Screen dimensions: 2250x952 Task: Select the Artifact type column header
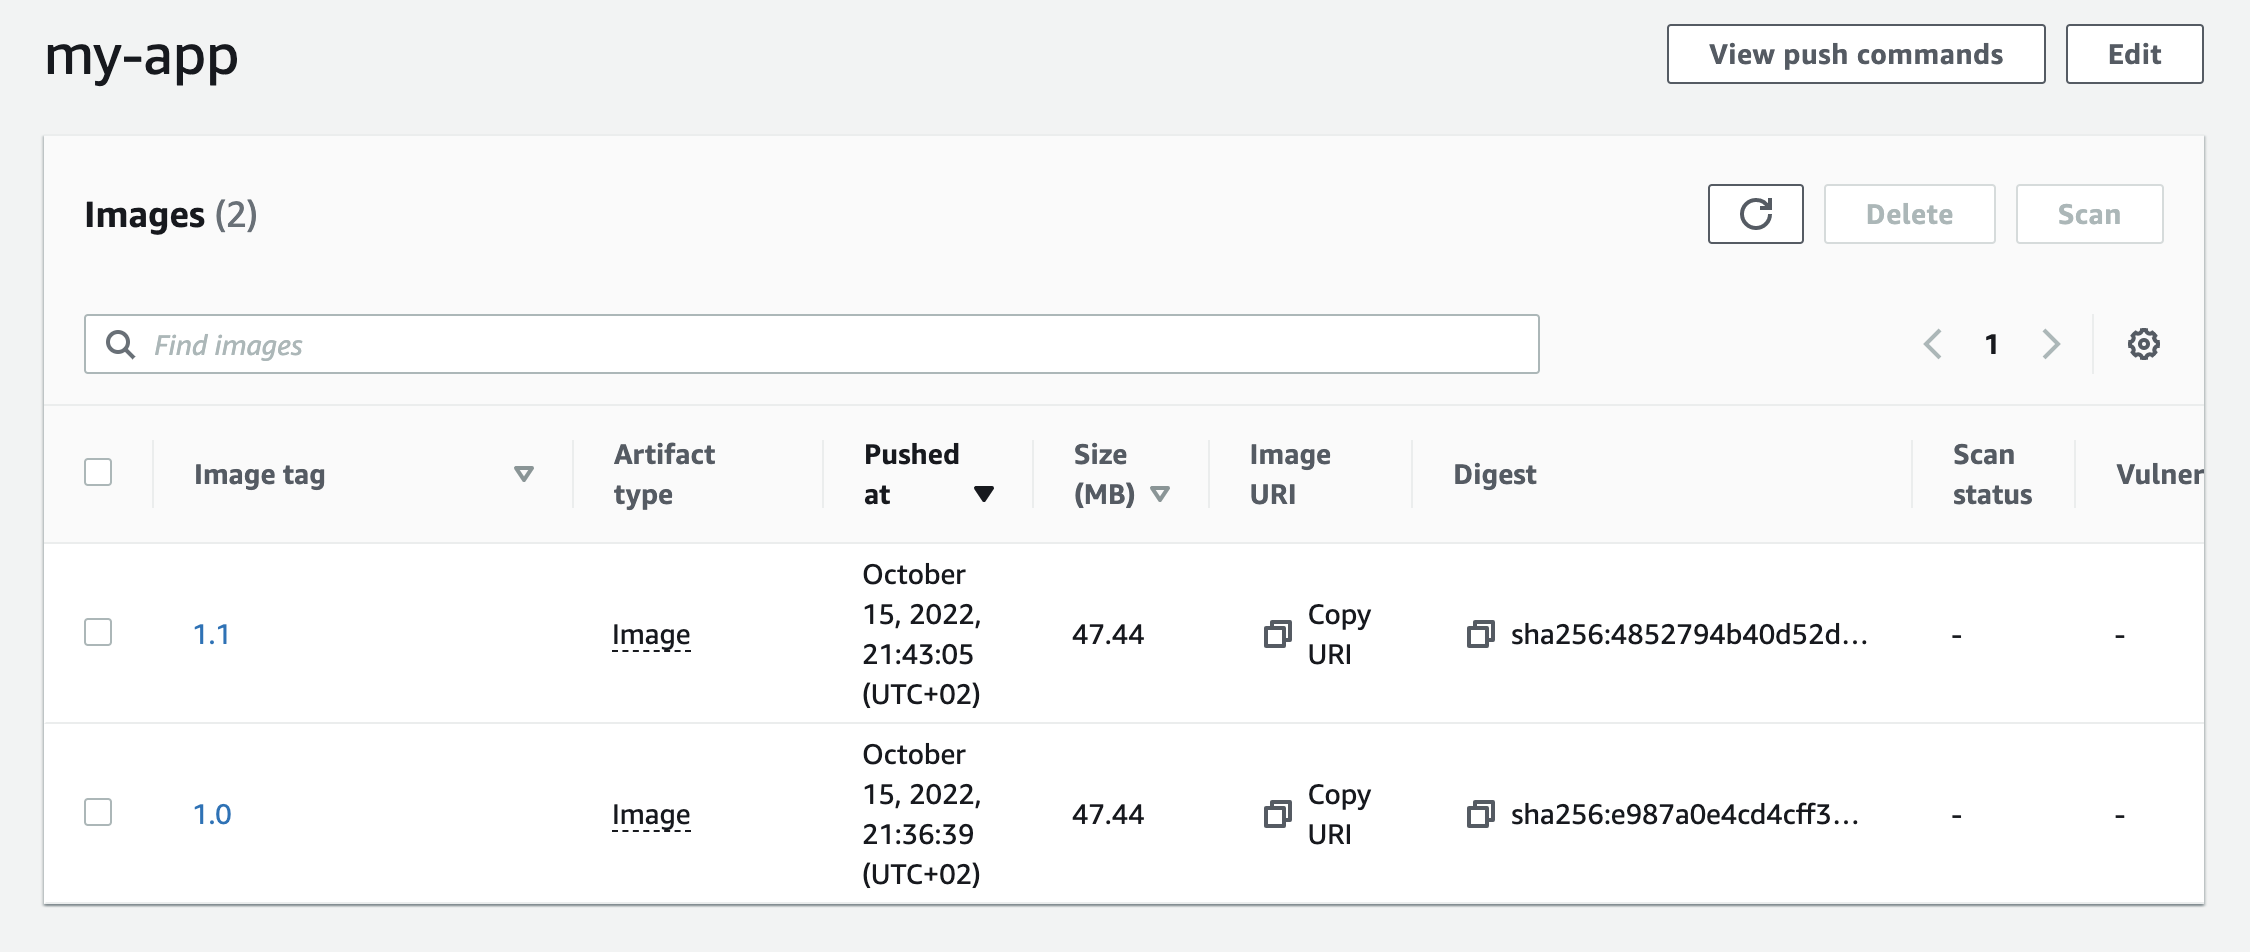point(663,473)
